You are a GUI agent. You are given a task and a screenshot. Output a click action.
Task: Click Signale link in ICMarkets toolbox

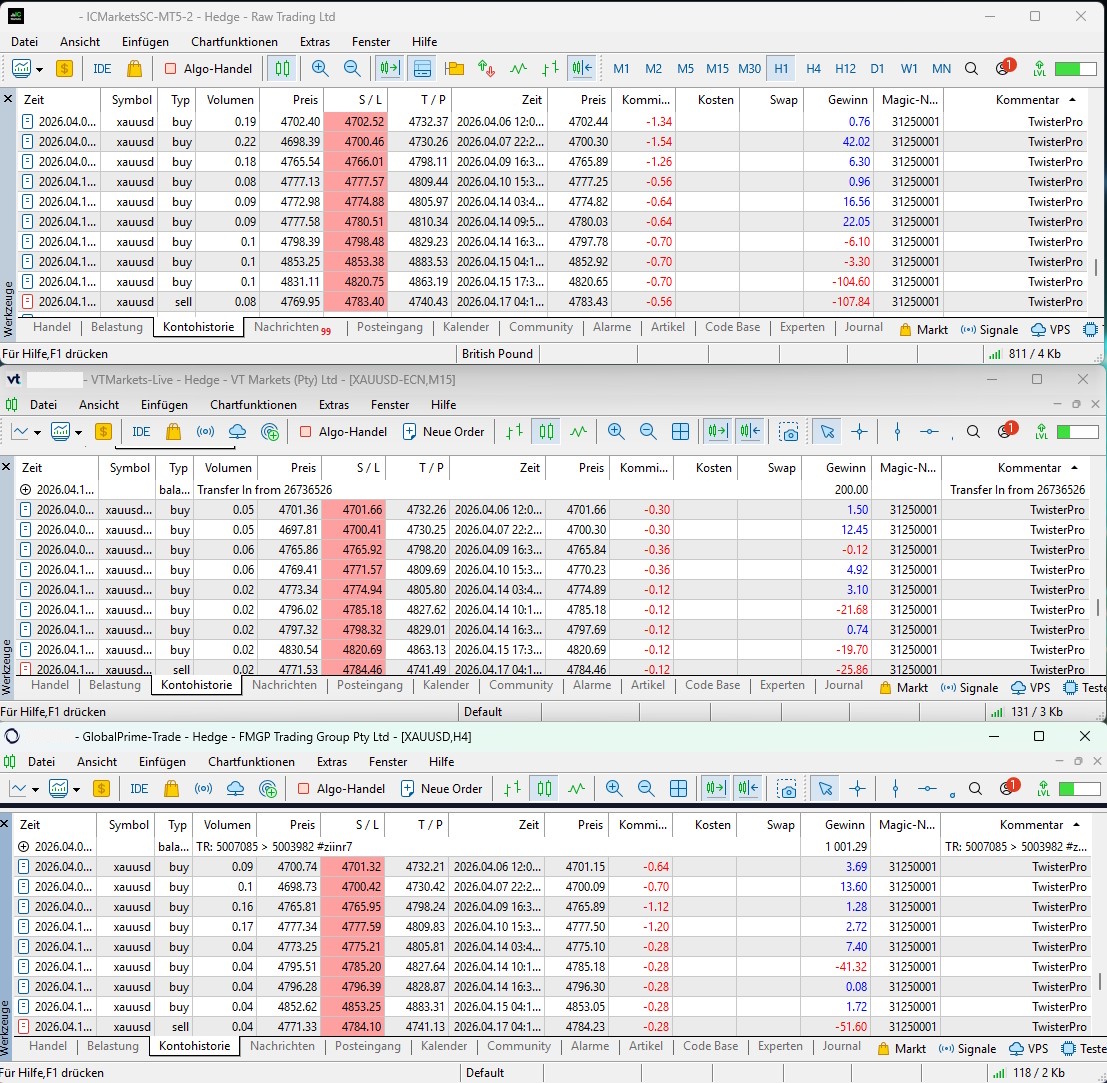coord(989,330)
